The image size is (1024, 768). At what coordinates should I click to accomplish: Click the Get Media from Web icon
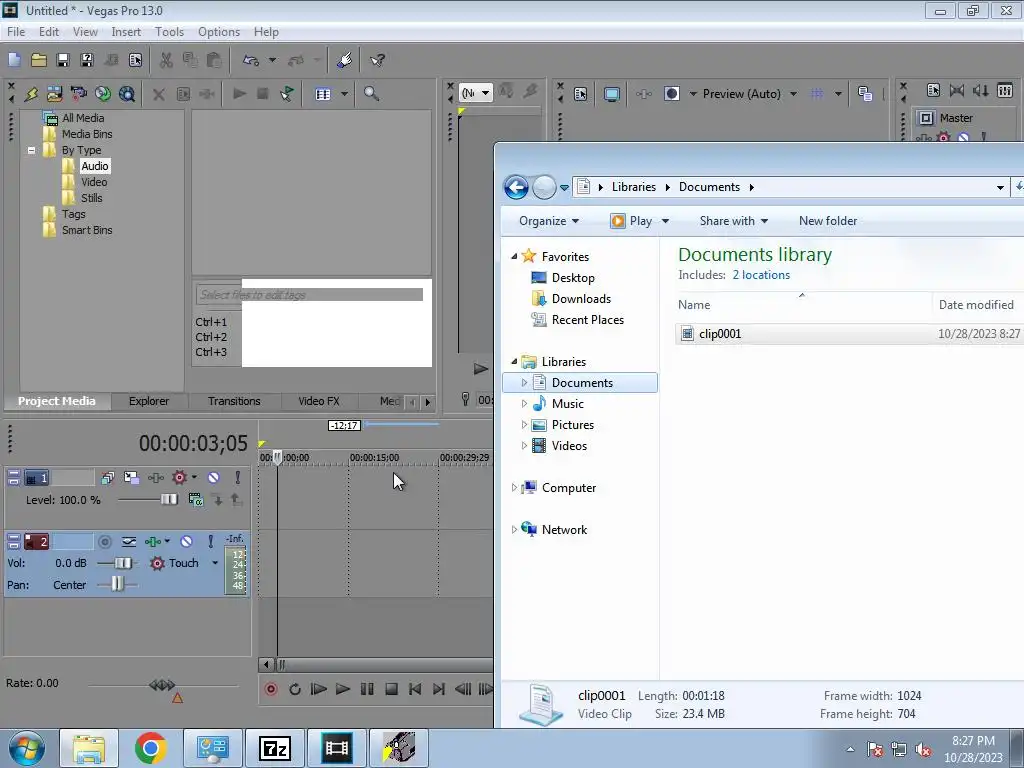click(x=127, y=93)
